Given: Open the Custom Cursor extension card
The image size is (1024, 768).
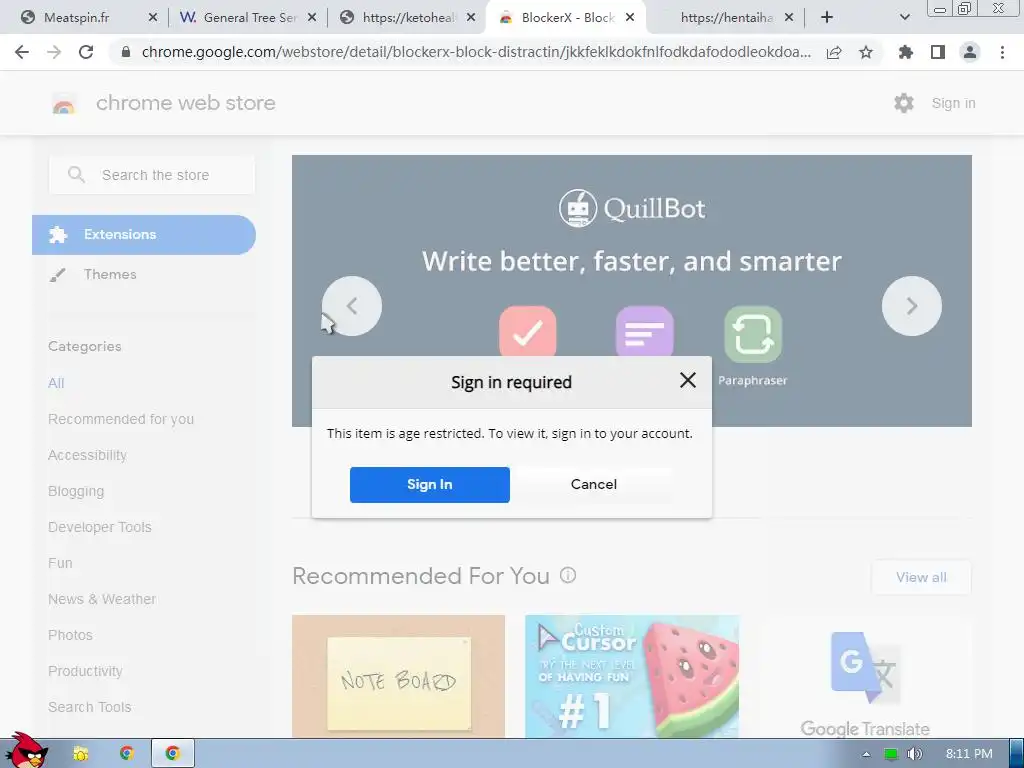Looking at the screenshot, I should point(632,677).
